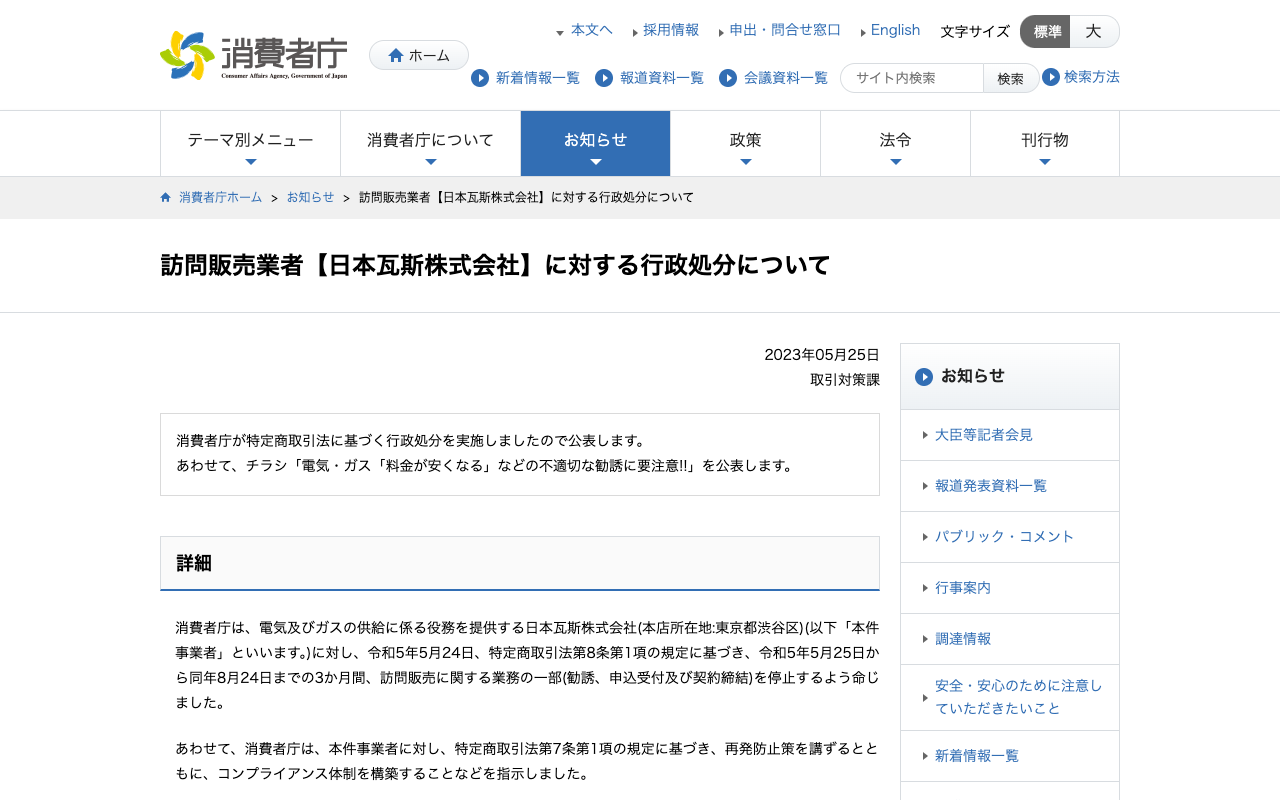The width and height of the screenshot is (1280, 800).
Task: Click the triangle bullet beside 行事案内
Action: 925,588
